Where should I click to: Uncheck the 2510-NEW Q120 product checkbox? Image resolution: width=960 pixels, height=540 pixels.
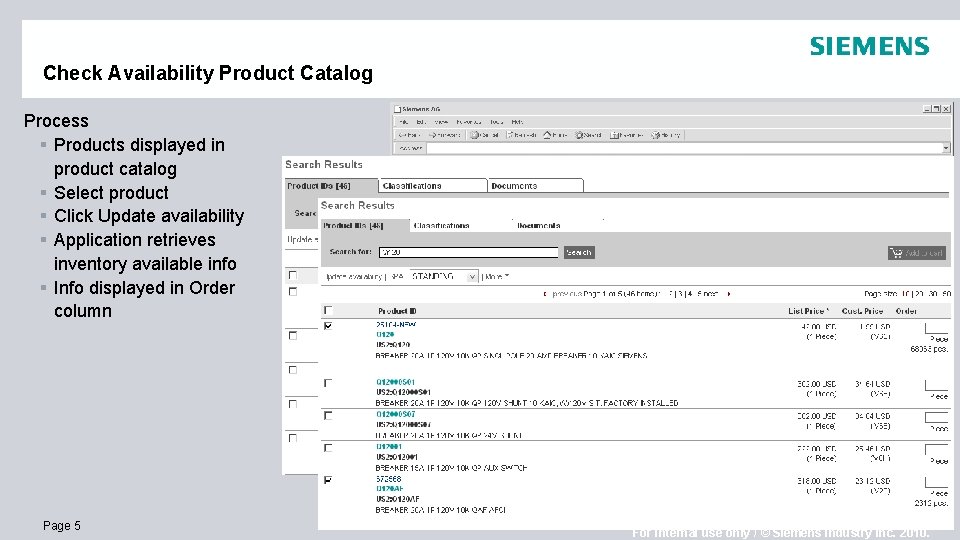[x=328, y=326]
